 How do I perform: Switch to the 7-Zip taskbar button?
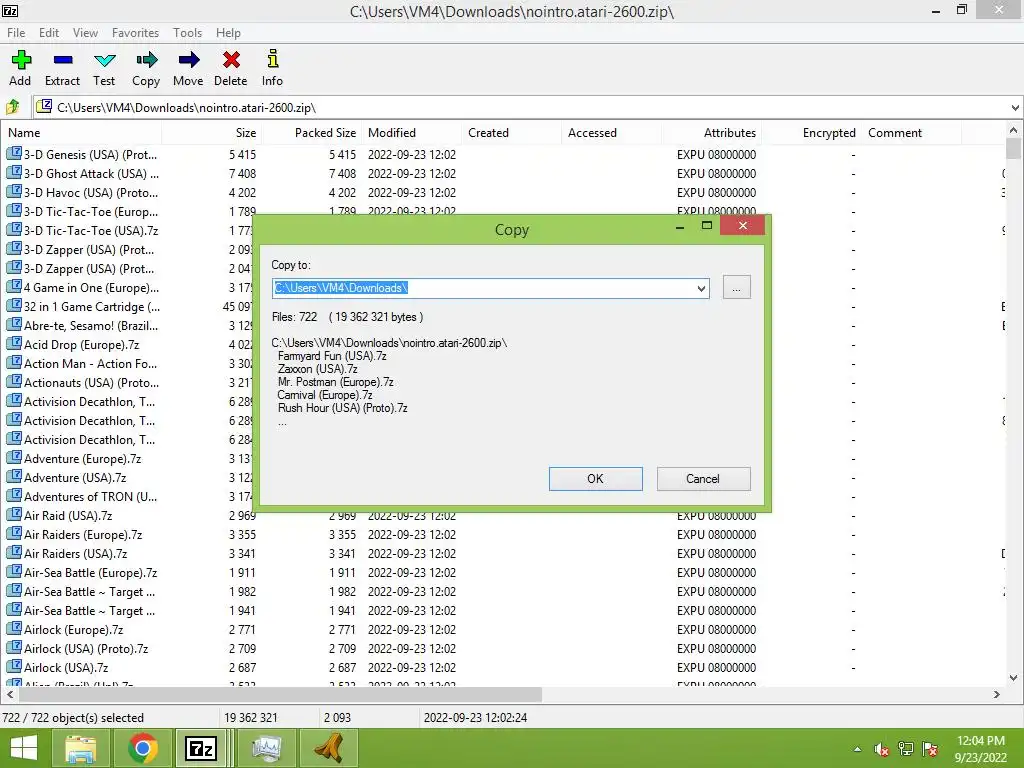pyautogui.click(x=201, y=748)
